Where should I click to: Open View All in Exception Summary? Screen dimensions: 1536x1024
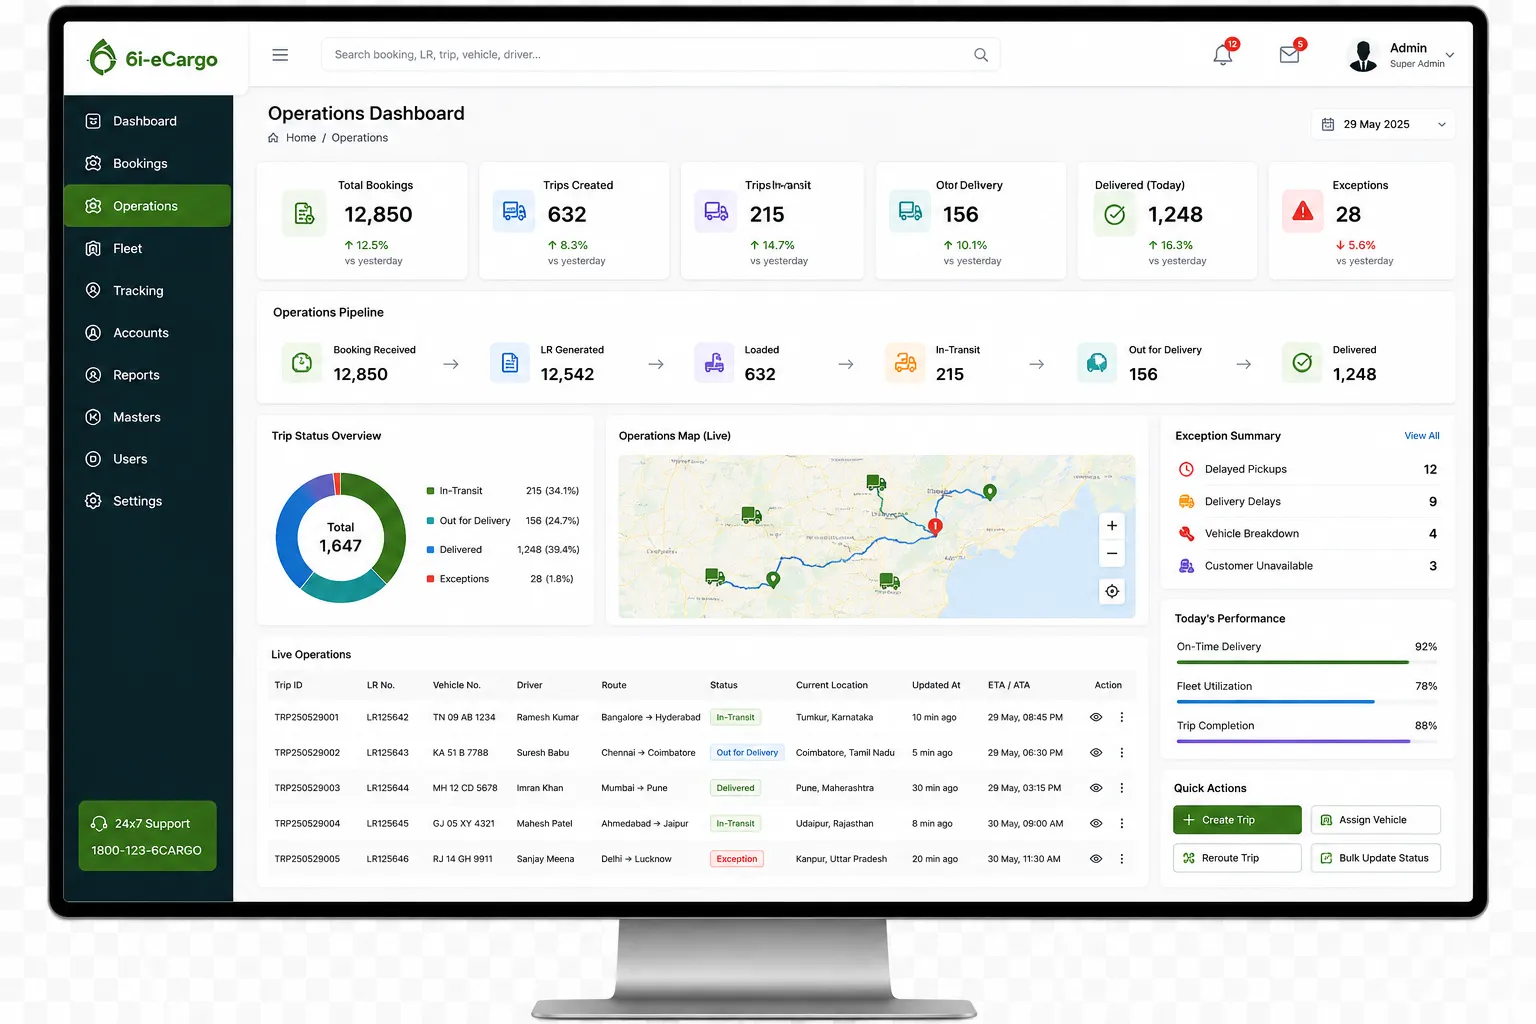pos(1422,436)
